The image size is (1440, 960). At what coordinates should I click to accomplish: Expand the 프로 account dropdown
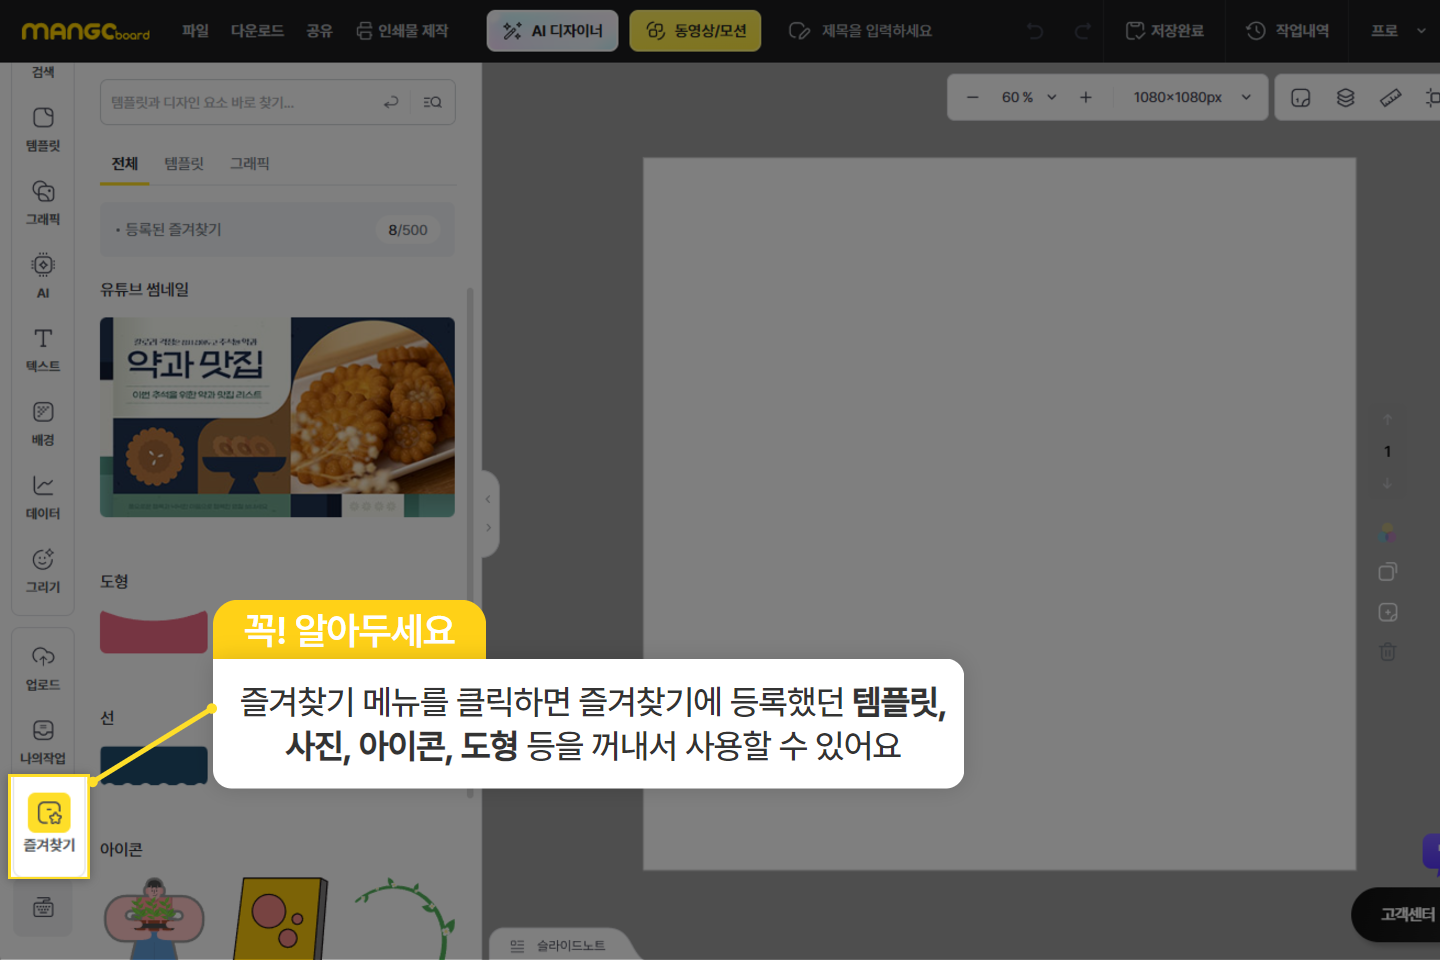point(1398,31)
